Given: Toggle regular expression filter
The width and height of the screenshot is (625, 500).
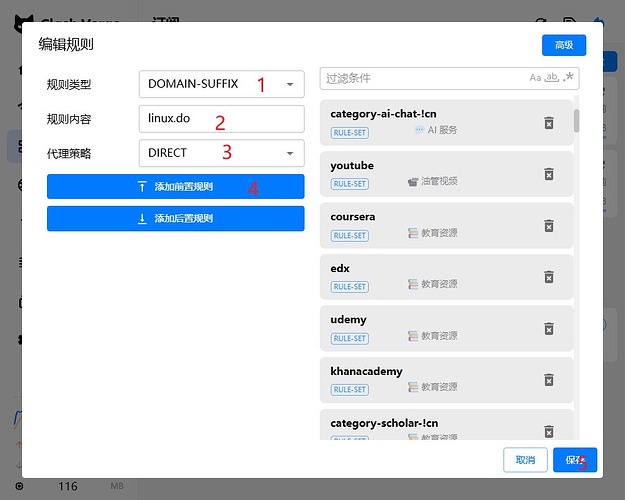Looking at the screenshot, I should tap(568, 77).
